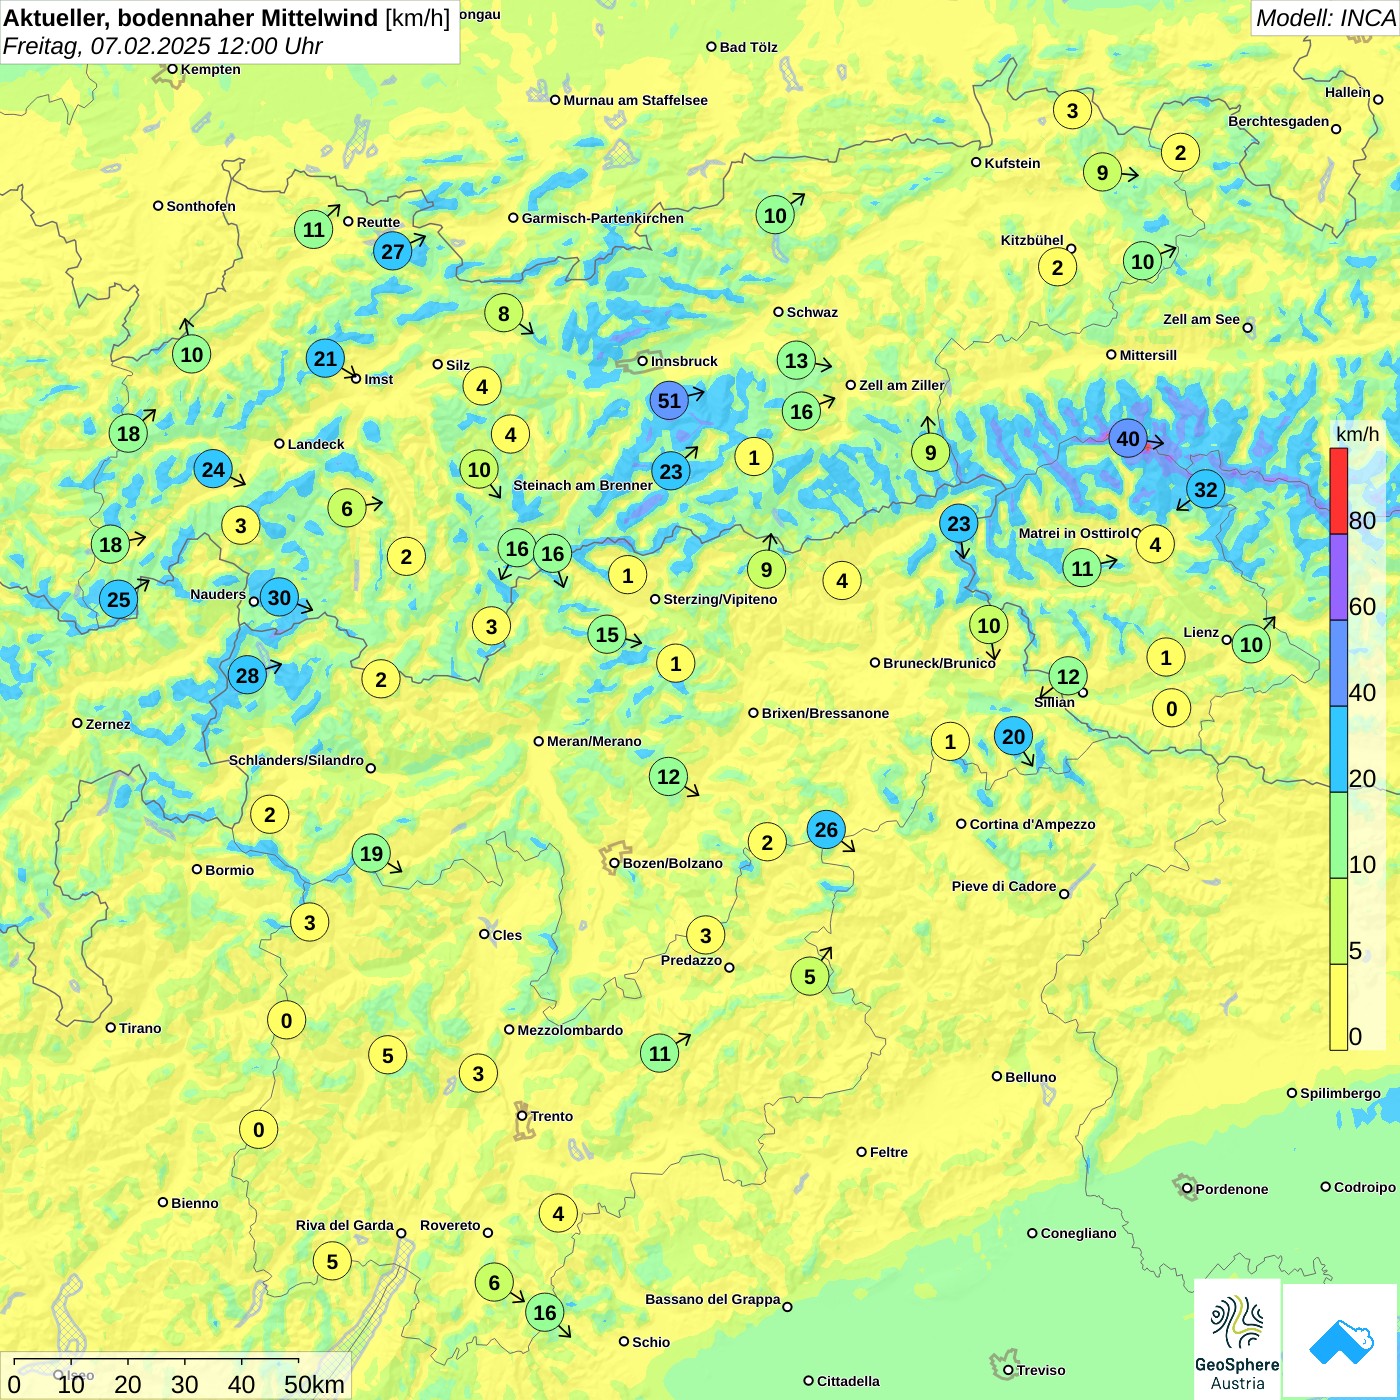Click the Bad Tölz label
Image resolution: width=1400 pixels, height=1400 pixels.
(748, 47)
